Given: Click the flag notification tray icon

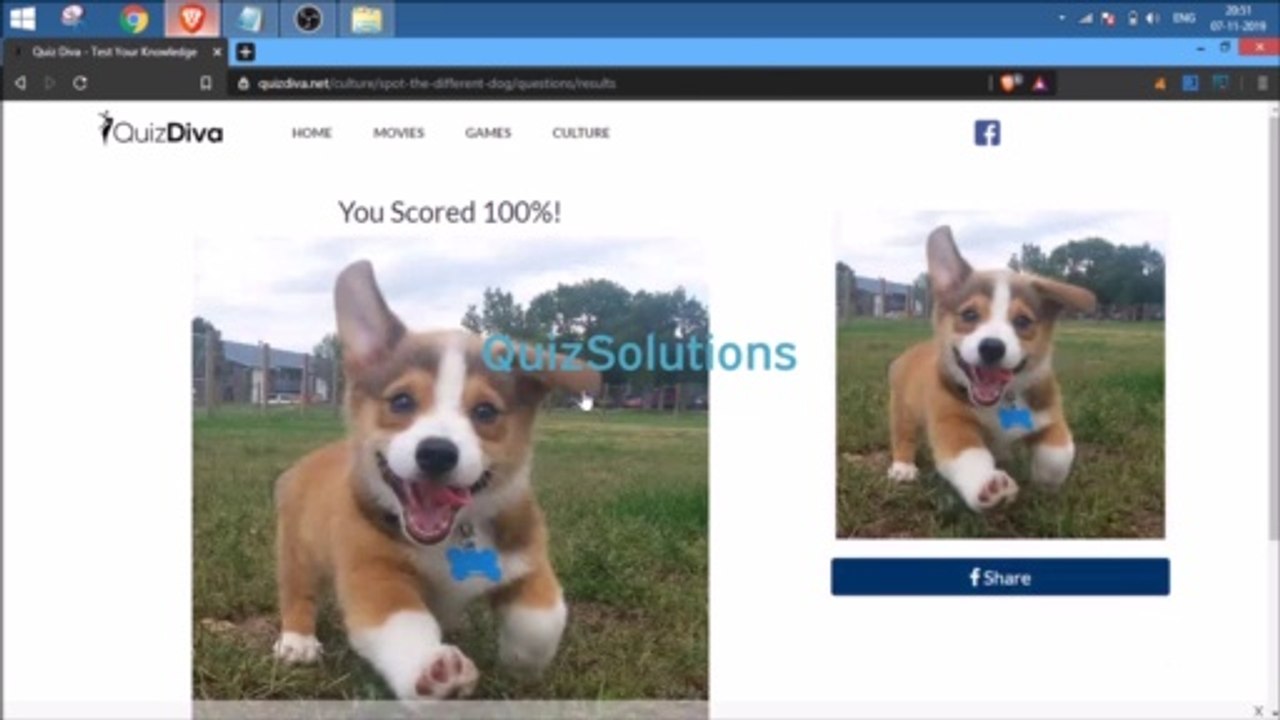Looking at the screenshot, I should pos(1108,18).
